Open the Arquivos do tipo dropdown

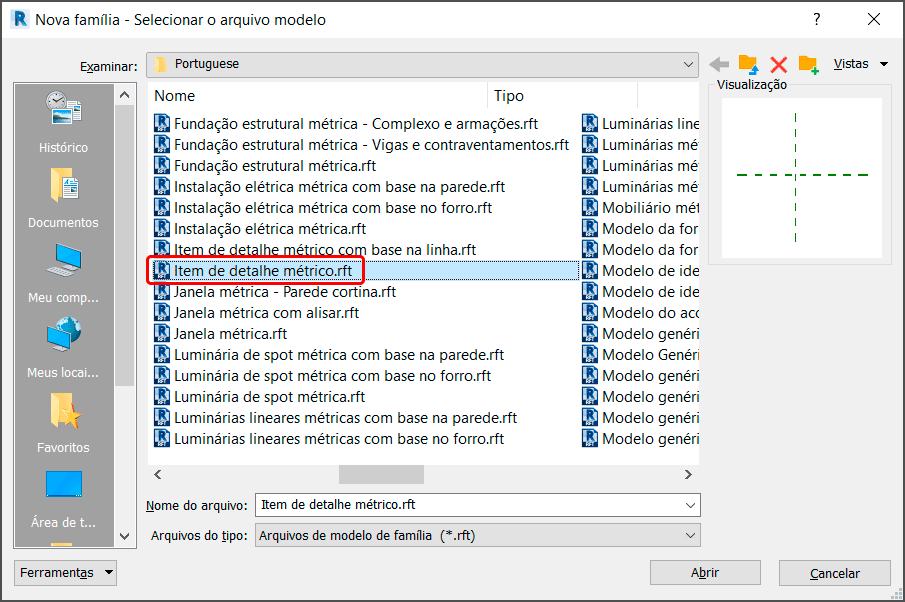tap(689, 535)
